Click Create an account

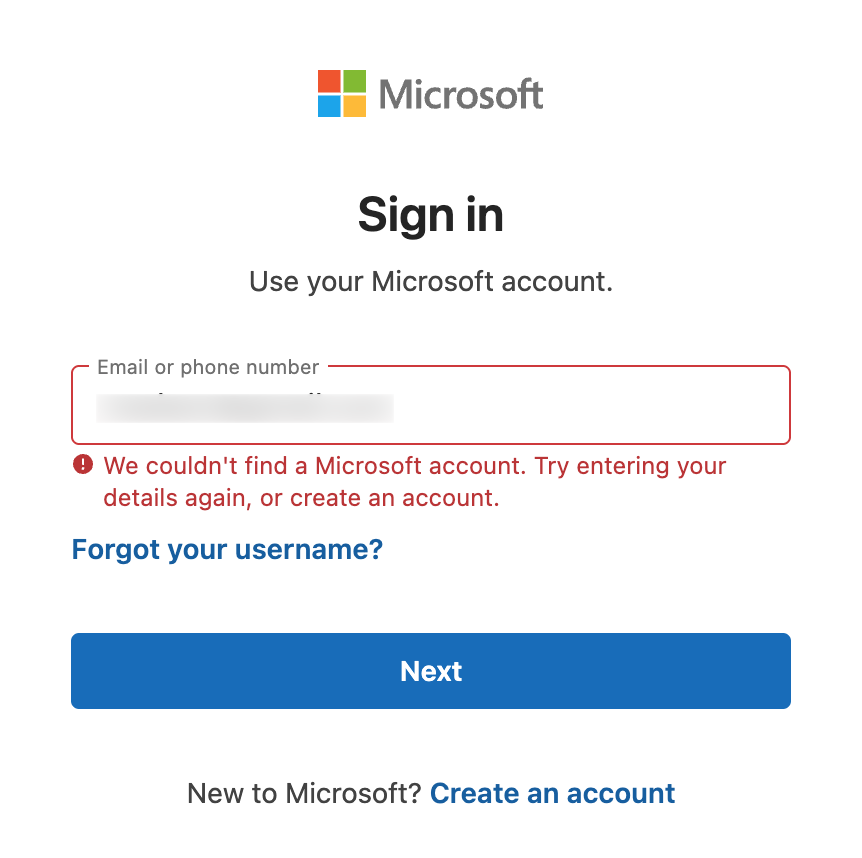click(x=552, y=793)
